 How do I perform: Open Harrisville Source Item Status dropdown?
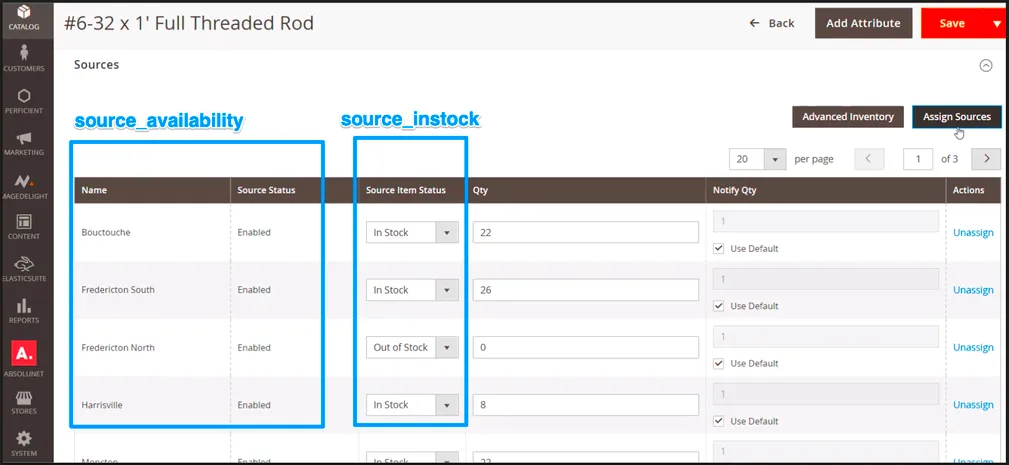click(412, 405)
